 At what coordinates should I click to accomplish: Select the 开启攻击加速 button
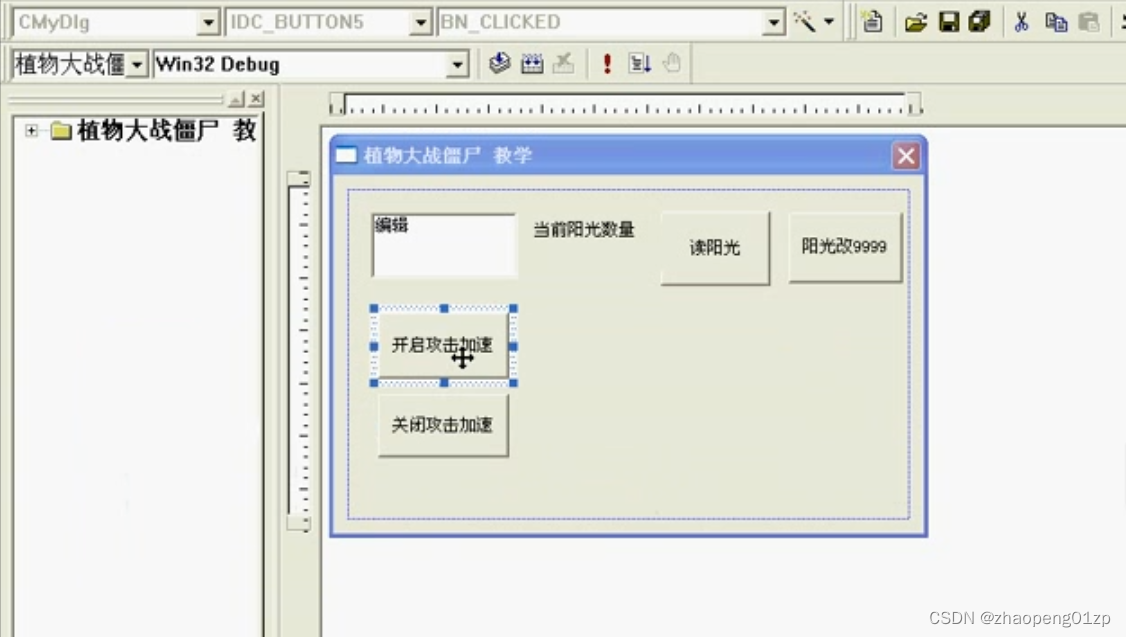click(x=443, y=345)
